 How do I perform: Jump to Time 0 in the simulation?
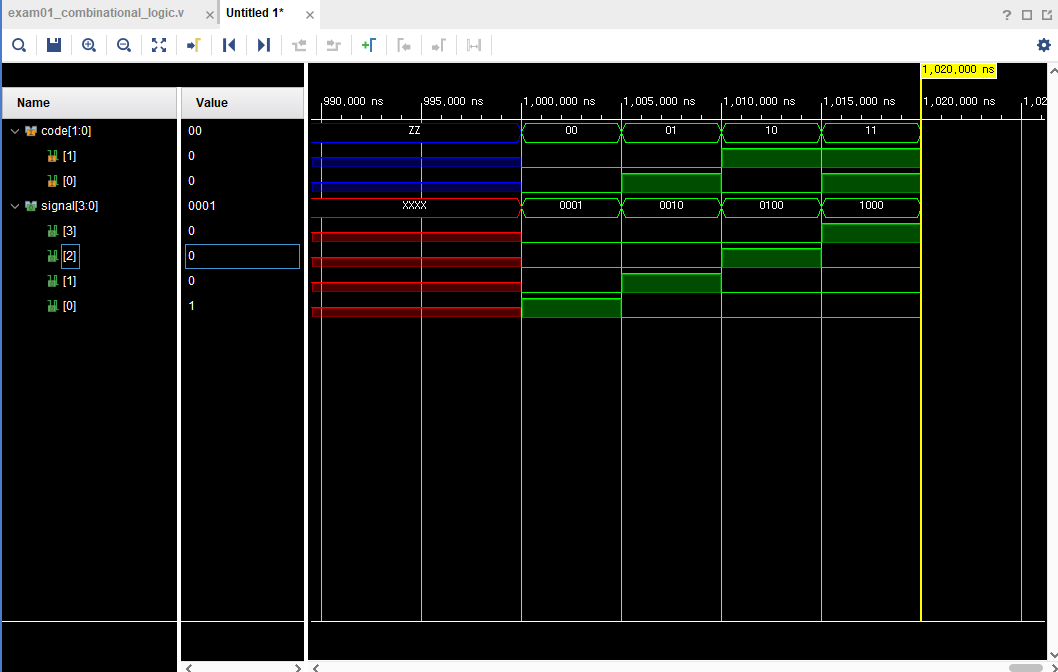(228, 45)
